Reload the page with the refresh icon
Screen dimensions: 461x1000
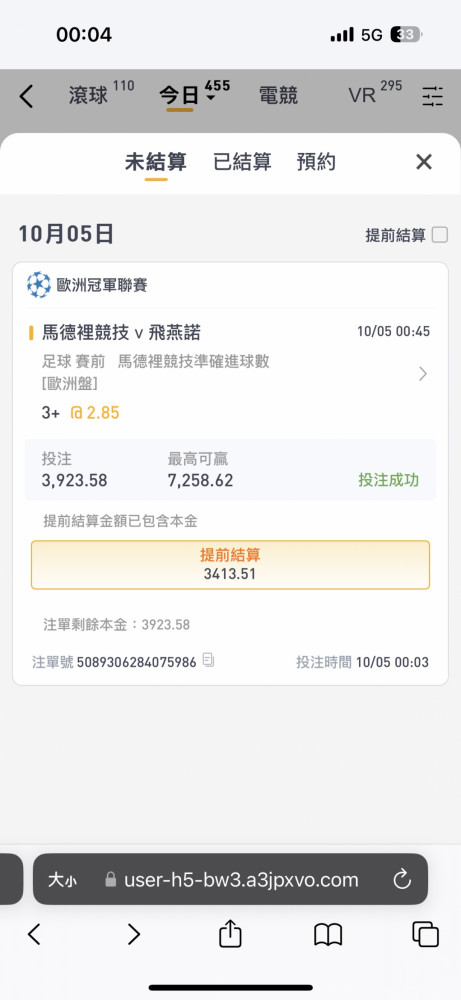point(402,881)
